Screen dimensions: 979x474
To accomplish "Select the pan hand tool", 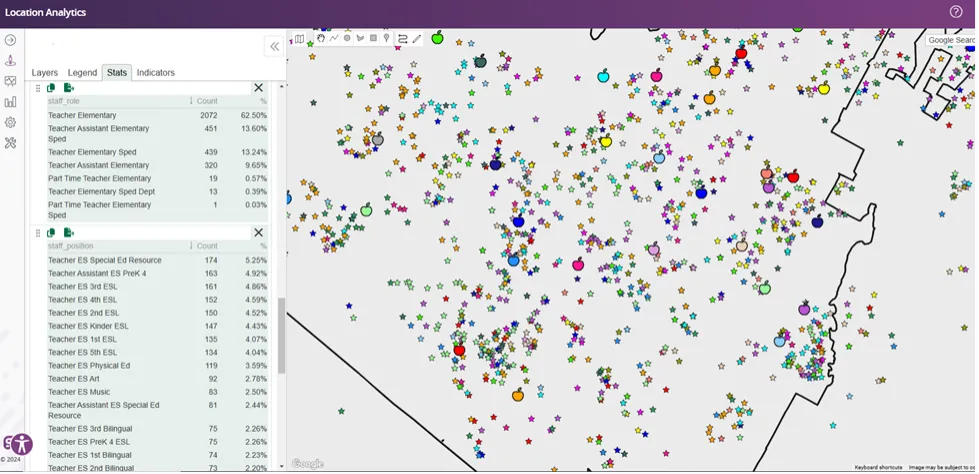I will coord(321,39).
